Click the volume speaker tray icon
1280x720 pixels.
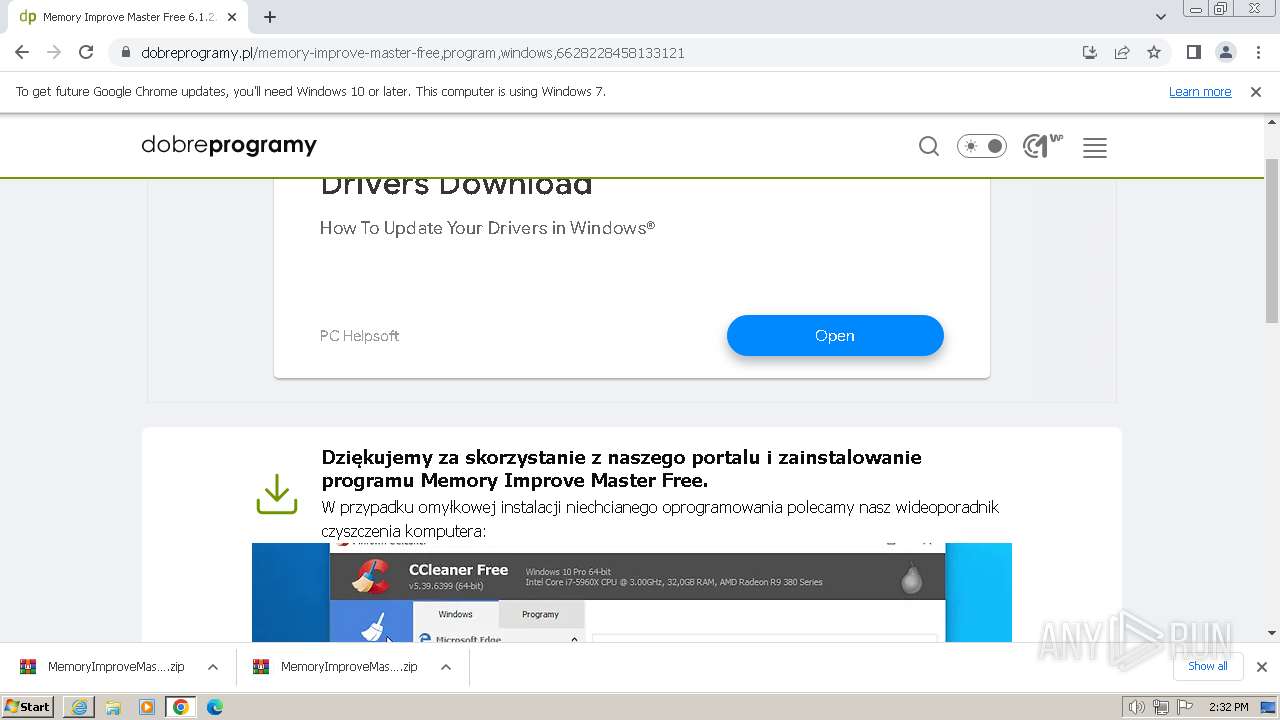coord(1137,707)
